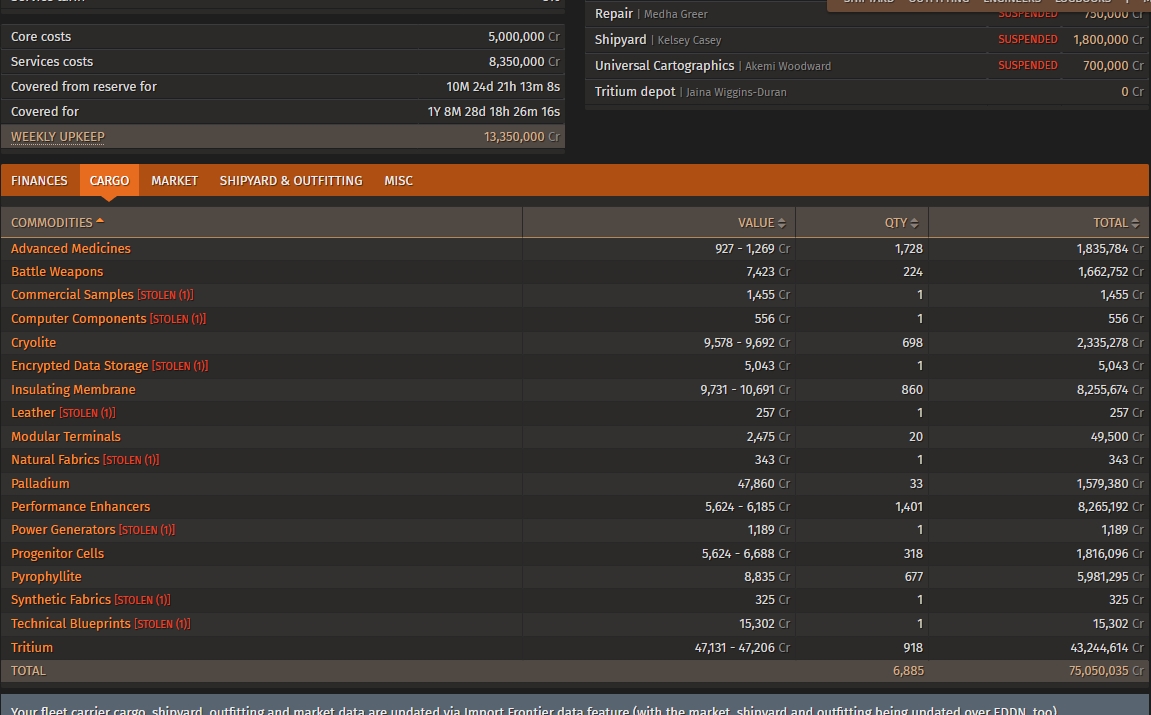The width and height of the screenshot is (1151, 715).
Task: Open Commercial Samples commodity link
Action: pos(72,294)
